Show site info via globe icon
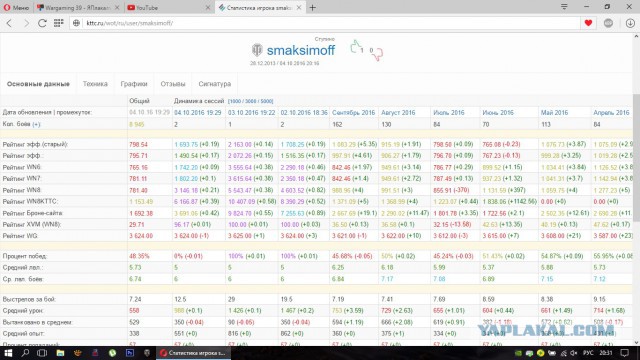Screen dimensions: 640x360 click(x=76, y=23)
